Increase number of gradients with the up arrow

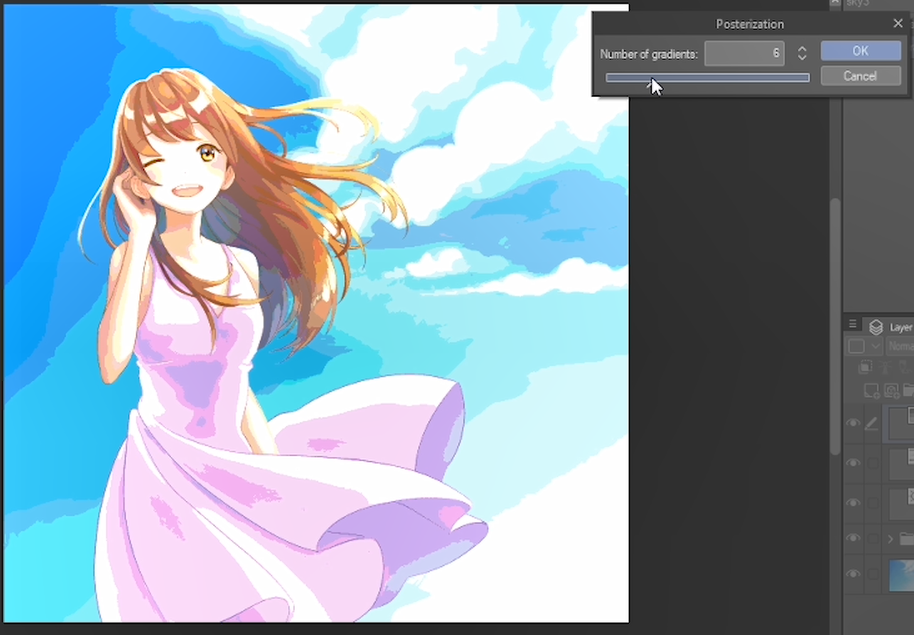tap(802, 47)
